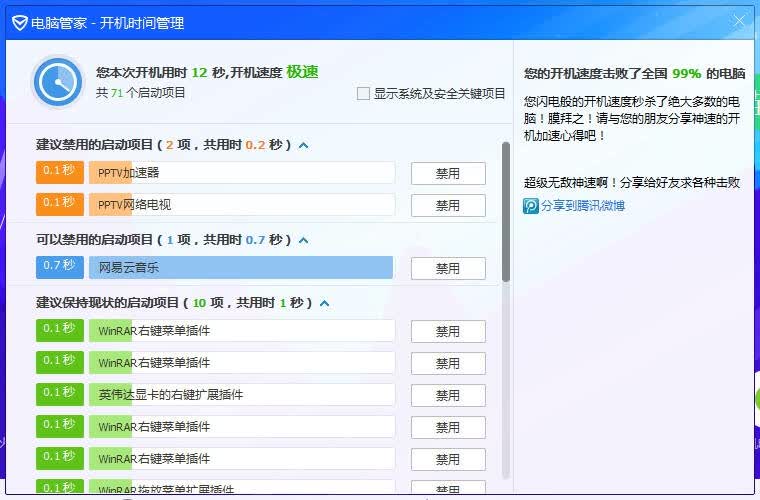Collapse the 建议禁用的启动项目 section
The height and width of the screenshot is (500, 760).
point(304,145)
